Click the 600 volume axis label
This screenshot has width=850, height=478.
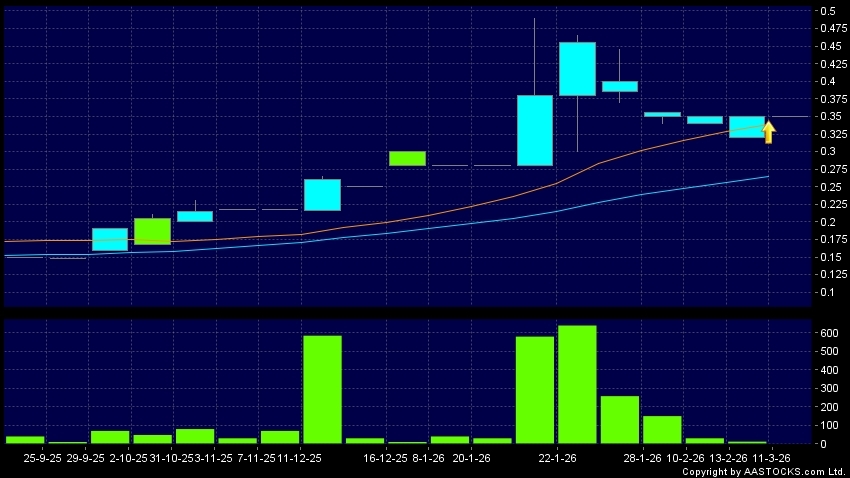(x=828, y=333)
